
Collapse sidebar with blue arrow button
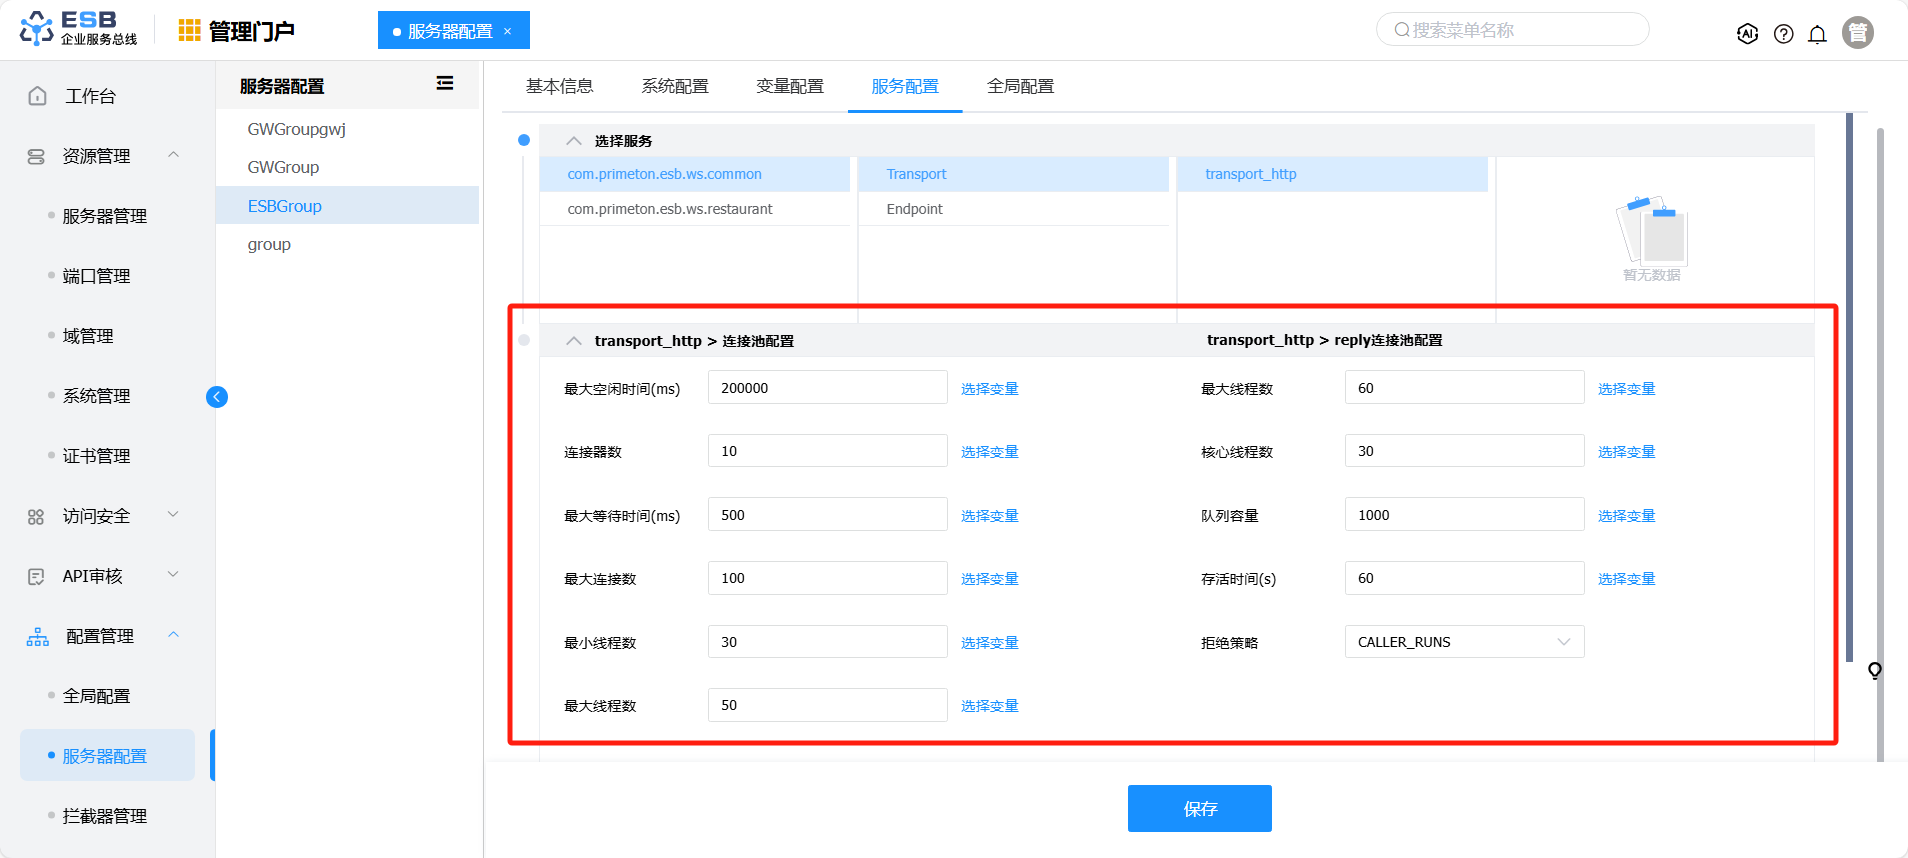click(x=217, y=397)
